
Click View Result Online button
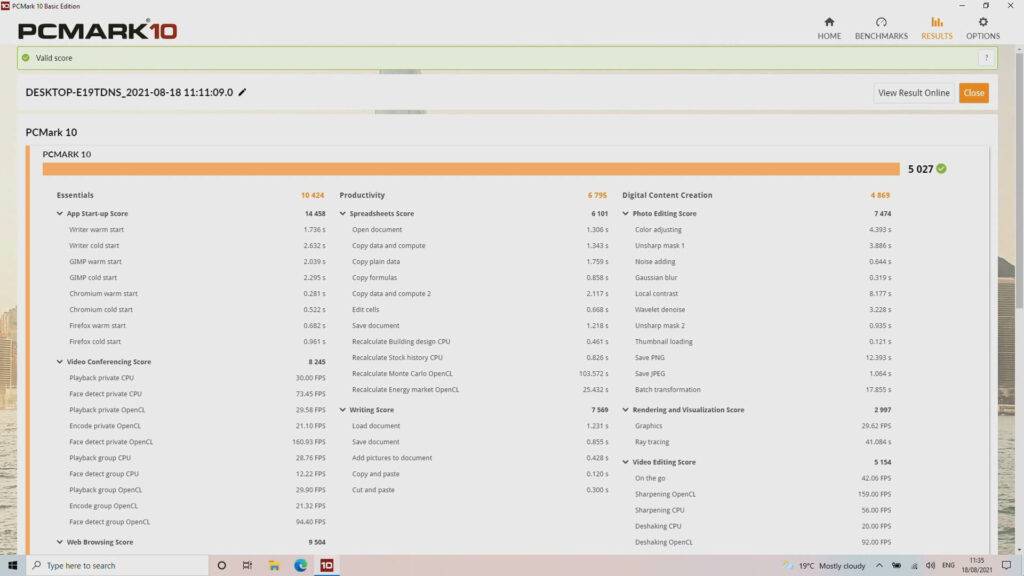click(x=913, y=93)
